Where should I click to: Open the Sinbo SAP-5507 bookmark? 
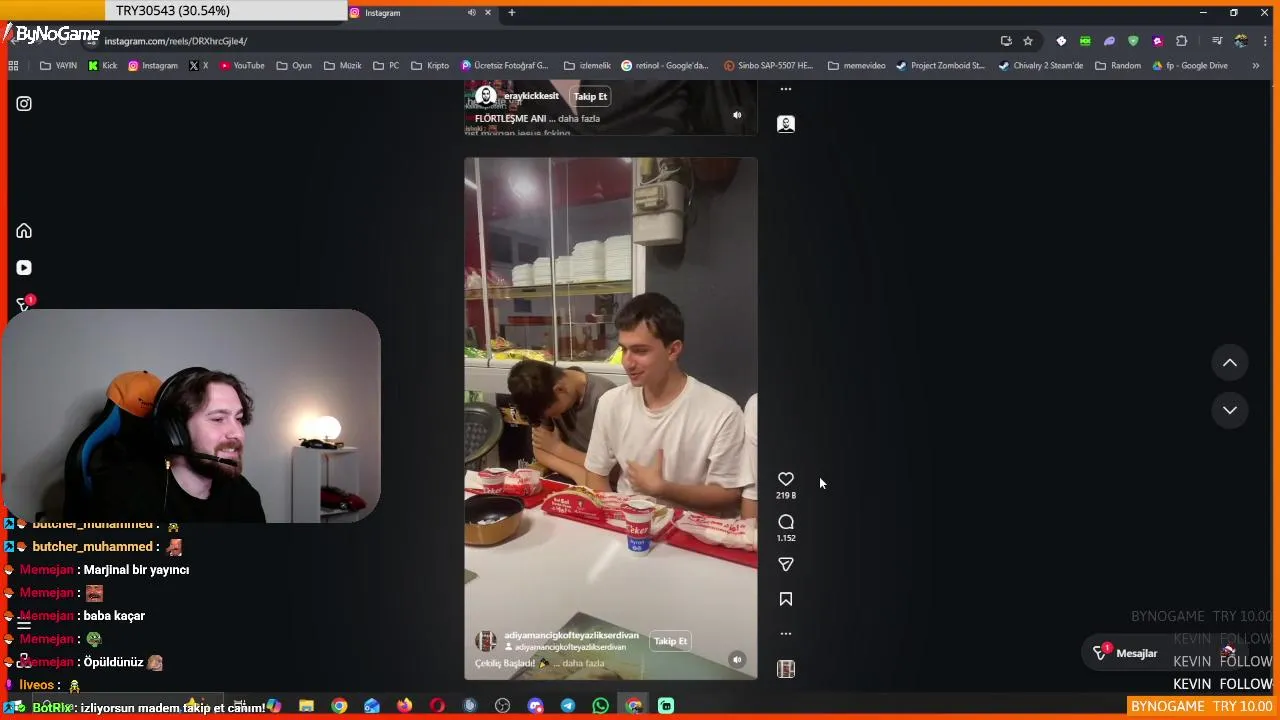768,66
